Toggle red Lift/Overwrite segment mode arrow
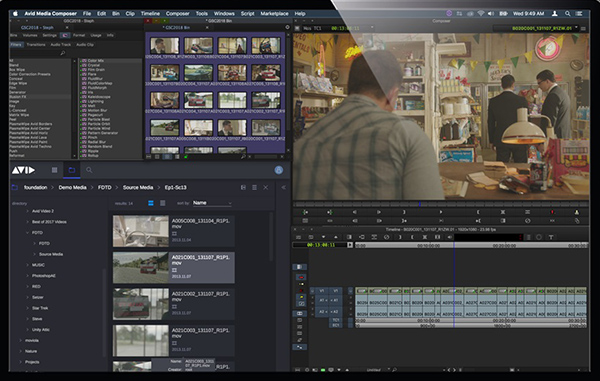Image resolution: width=600 pixels, height=381 pixels. [x=301, y=277]
